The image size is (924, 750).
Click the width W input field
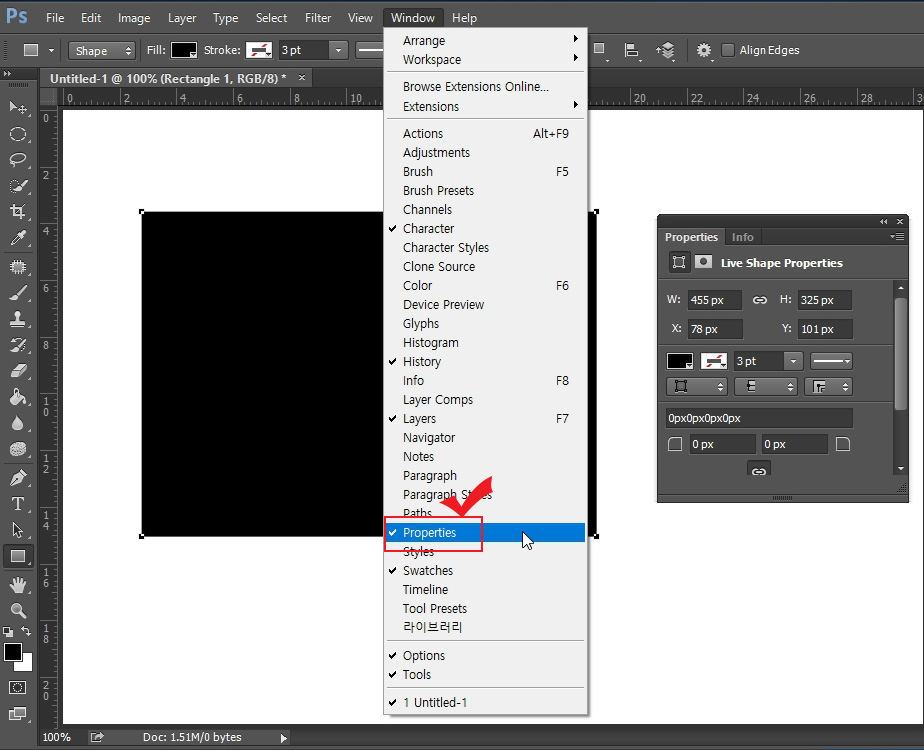[x=715, y=300]
